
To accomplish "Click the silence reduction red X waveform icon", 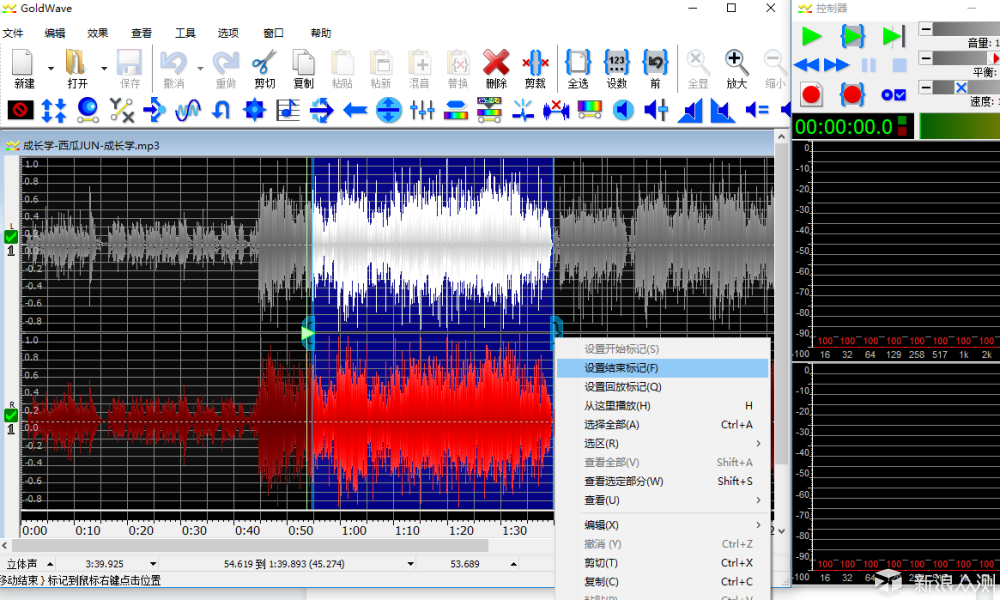I will (x=556, y=110).
